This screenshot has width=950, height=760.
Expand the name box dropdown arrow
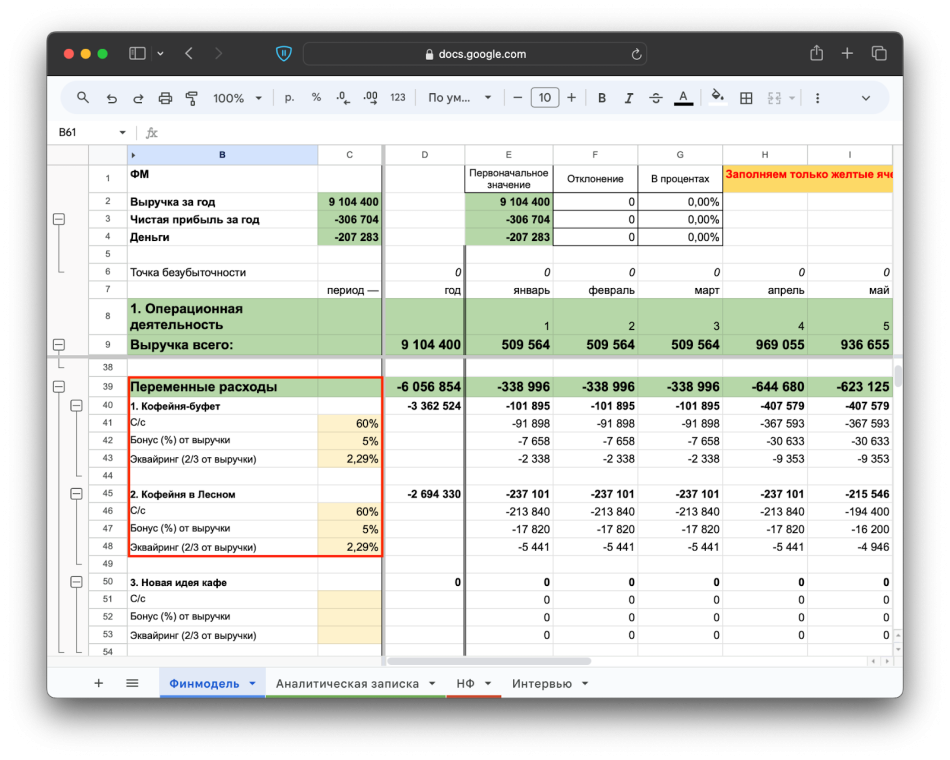(123, 132)
